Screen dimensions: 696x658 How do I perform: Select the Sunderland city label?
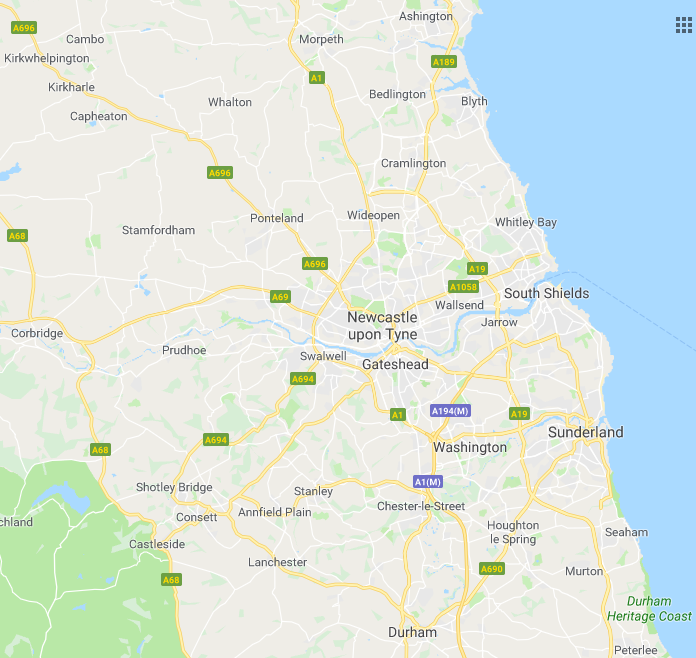(x=585, y=432)
